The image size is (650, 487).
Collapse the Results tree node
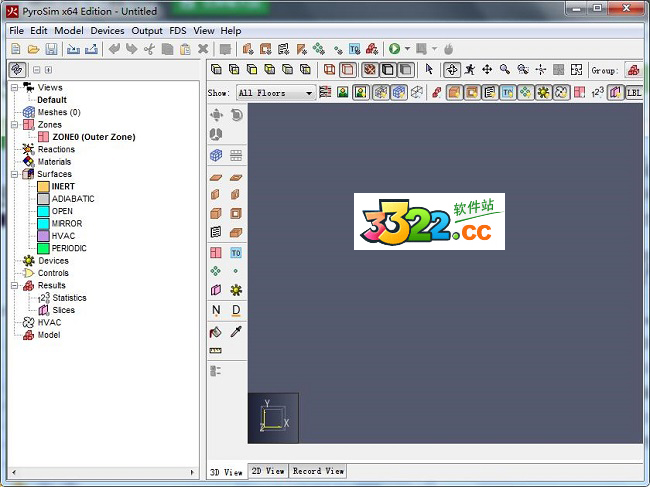click(x=15, y=286)
